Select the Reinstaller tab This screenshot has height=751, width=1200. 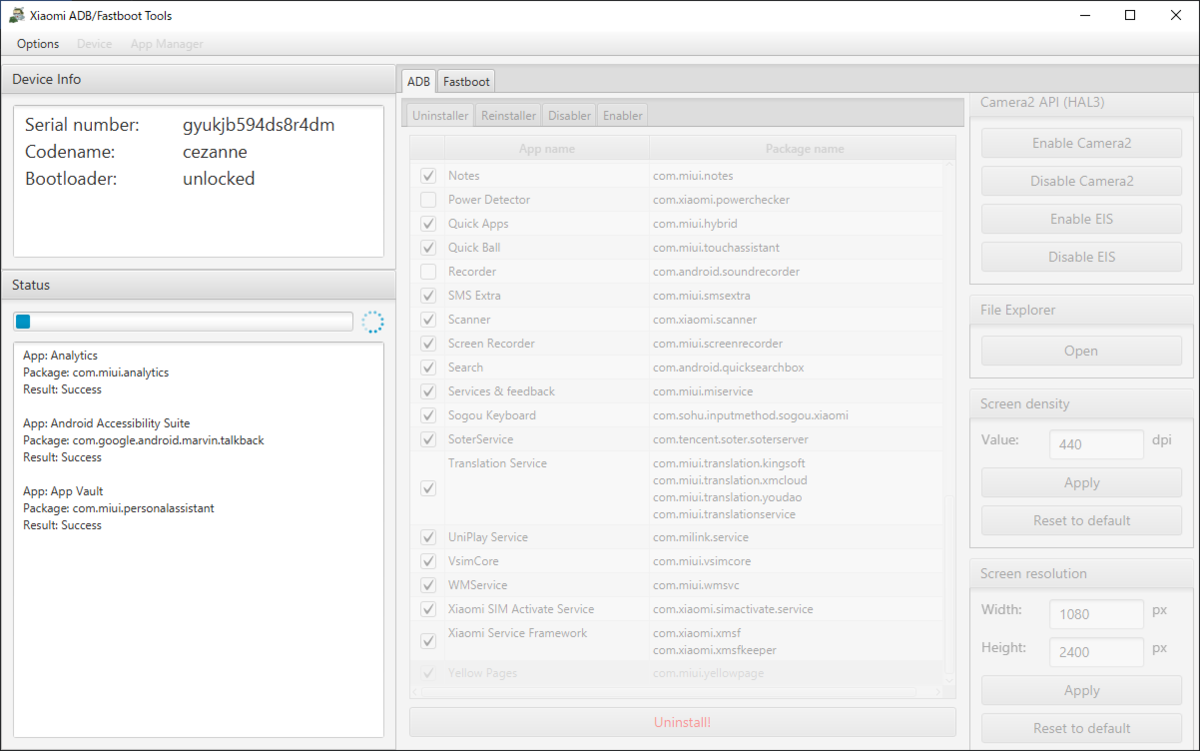point(508,115)
